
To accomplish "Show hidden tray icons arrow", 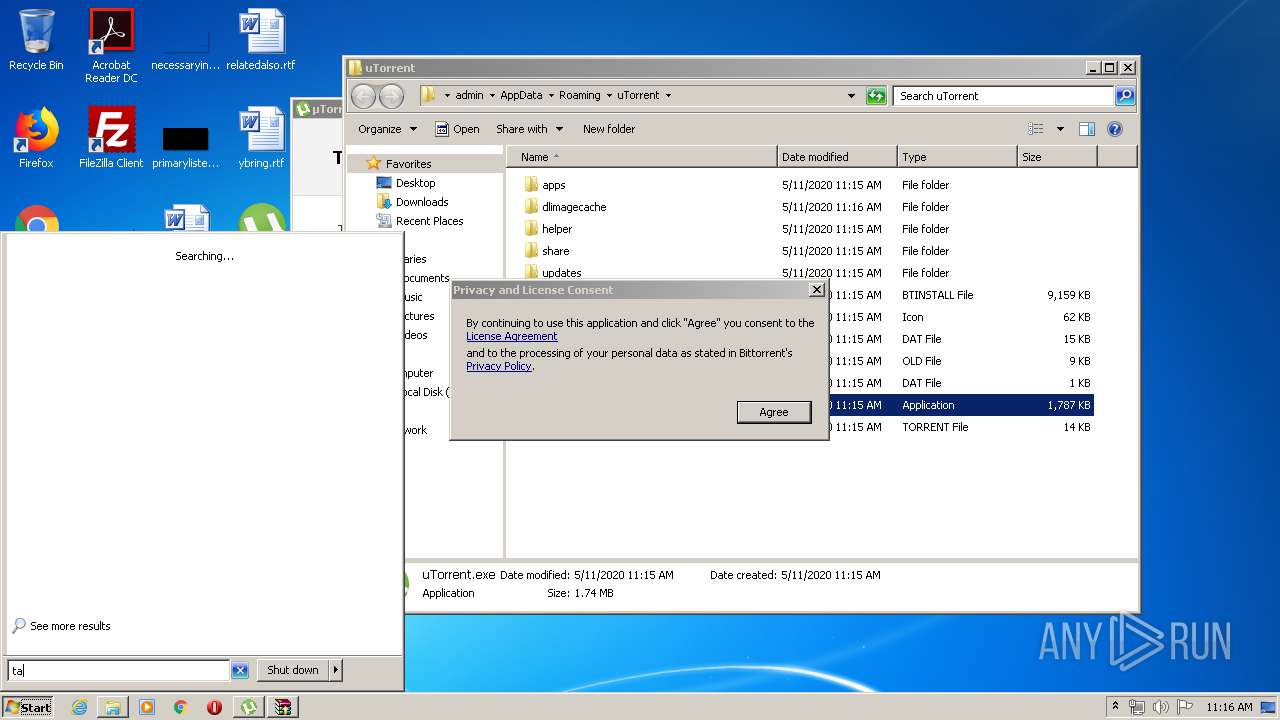I will (1116, 707).
